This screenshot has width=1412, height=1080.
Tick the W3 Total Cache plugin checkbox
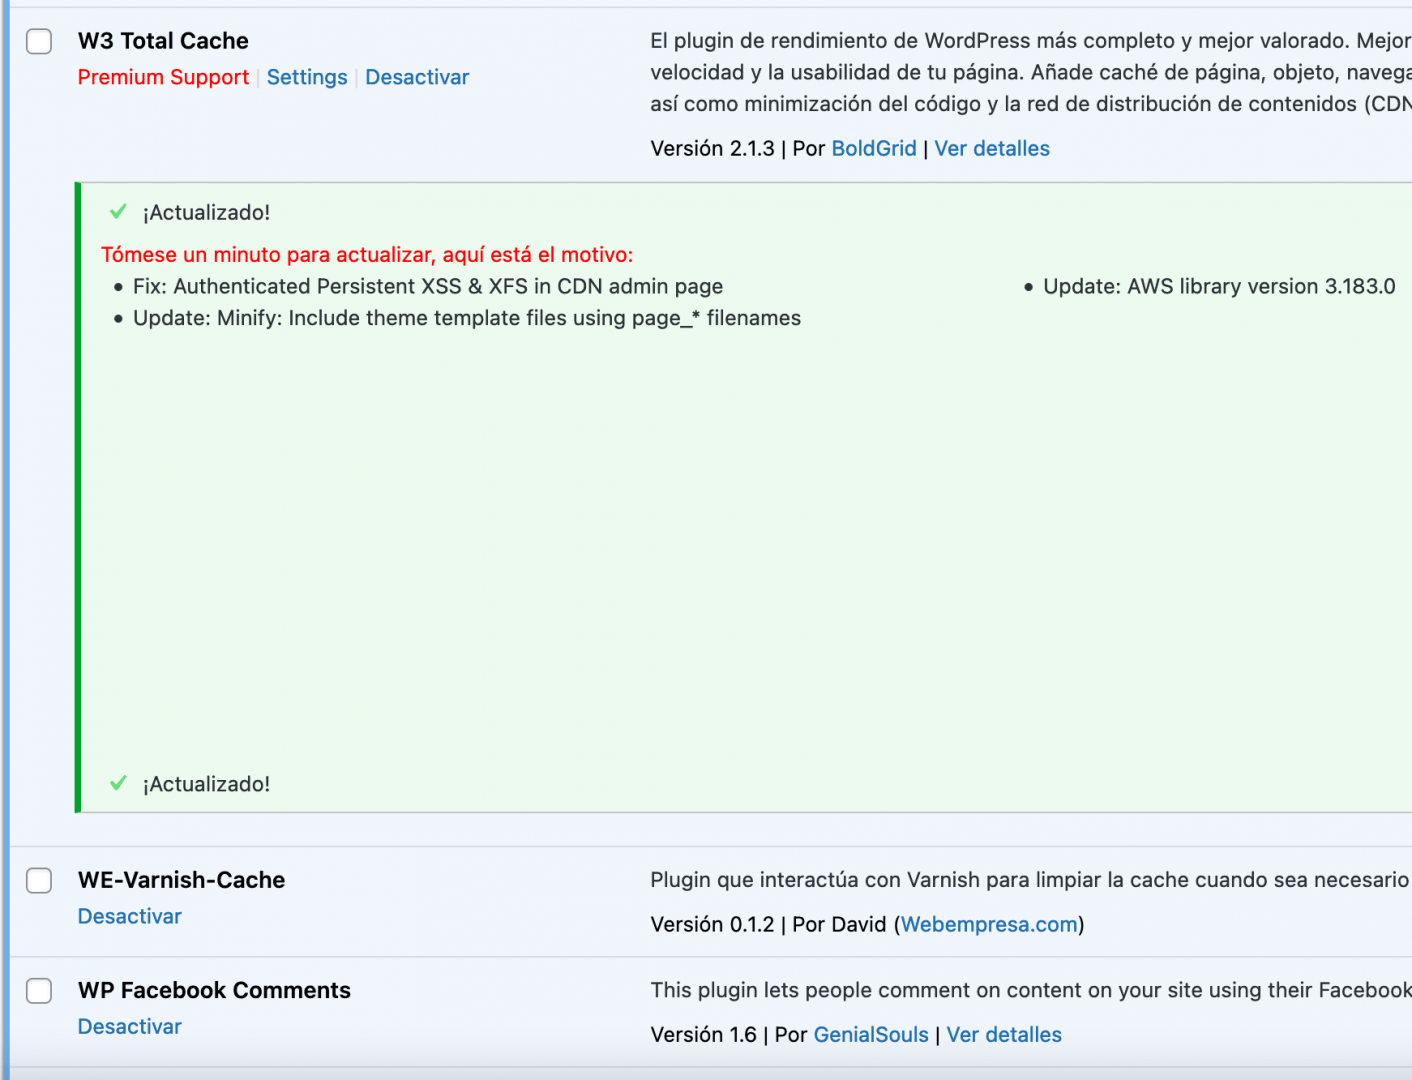tap(39, 41)
